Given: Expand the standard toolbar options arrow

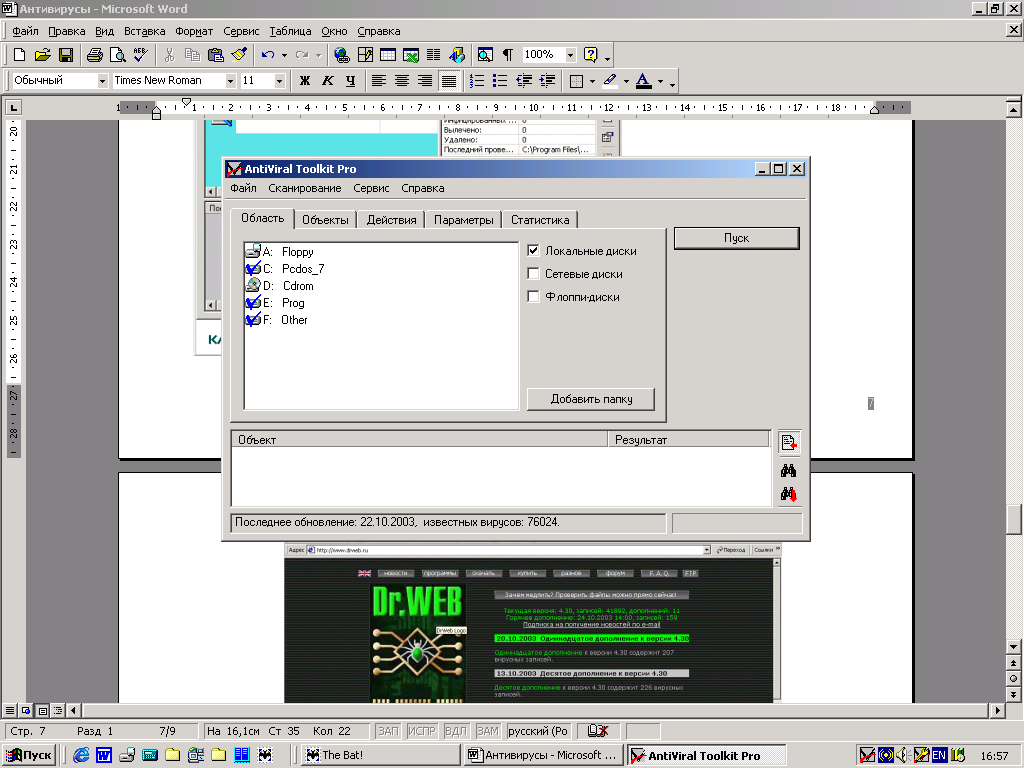Looking at the screenshot, I should [608, 57].
